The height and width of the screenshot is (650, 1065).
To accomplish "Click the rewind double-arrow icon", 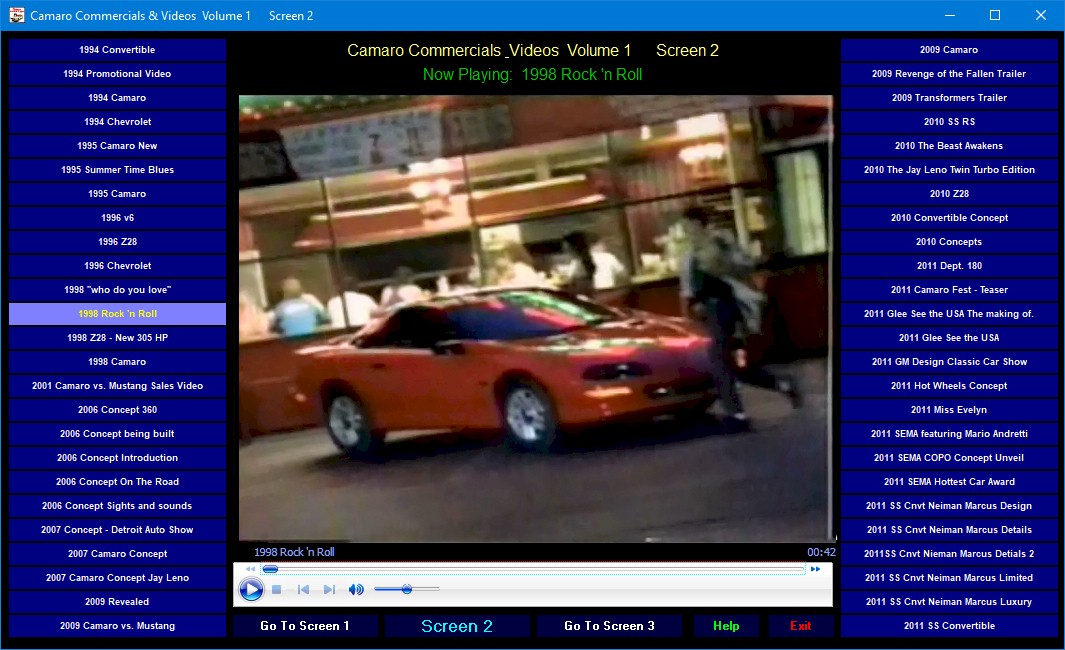I will pyautogui.click(x=250, y=568).
